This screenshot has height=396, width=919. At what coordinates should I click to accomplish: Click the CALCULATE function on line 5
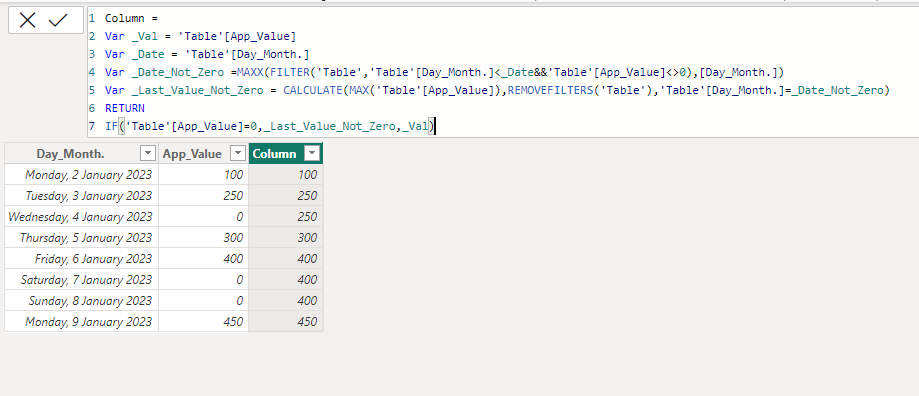(x=313, y=90)
